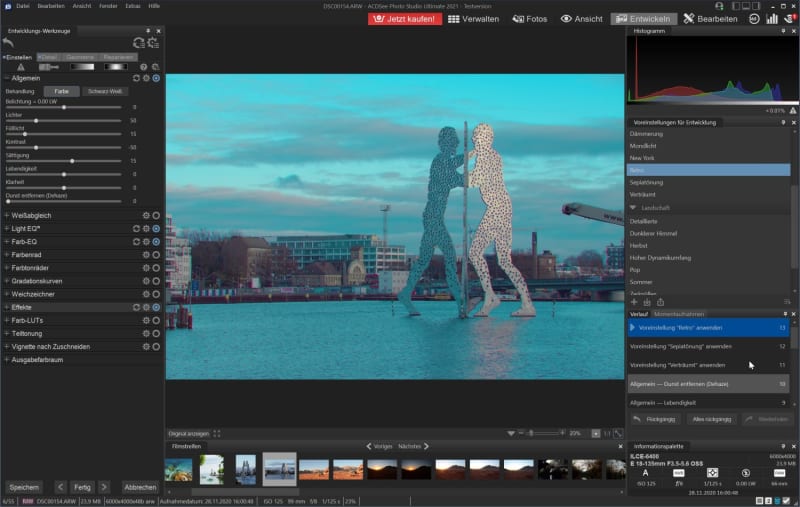
Task: Toggle the Farb-EQ enable circle
Action: pos(156,242)
